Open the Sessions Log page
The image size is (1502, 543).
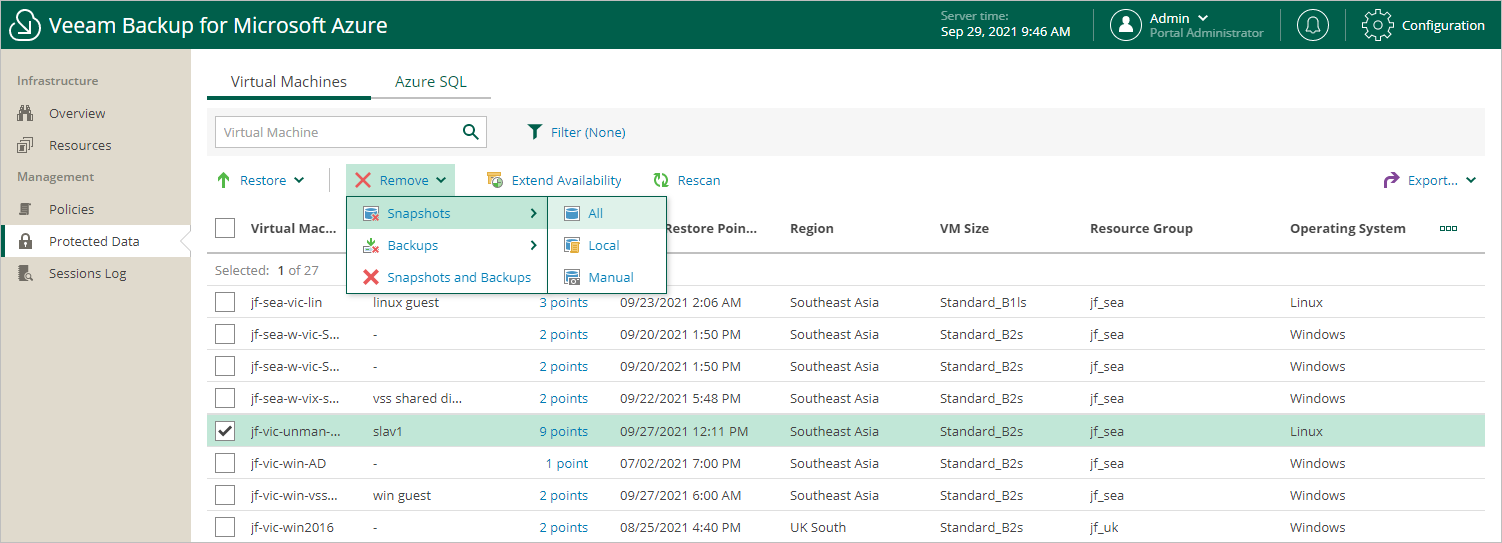click(87, 274)
